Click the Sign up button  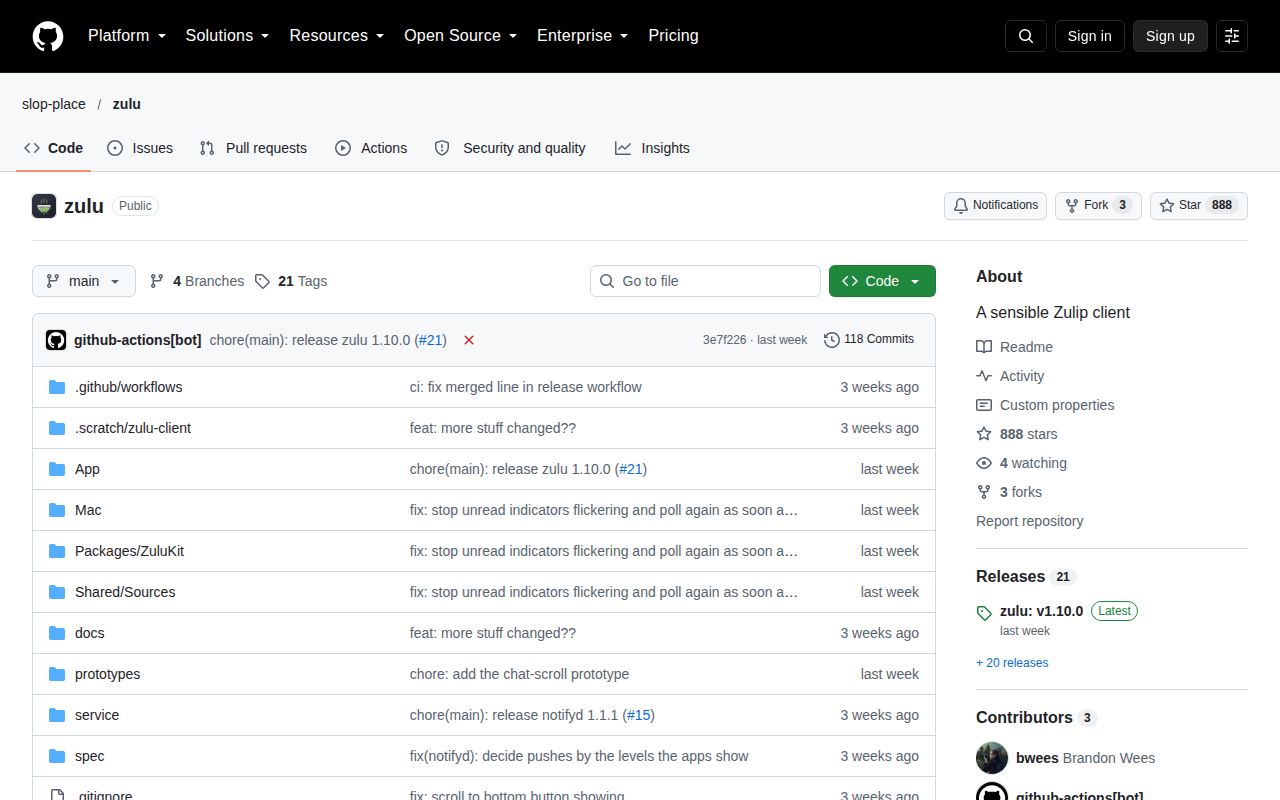[1170, 36]
